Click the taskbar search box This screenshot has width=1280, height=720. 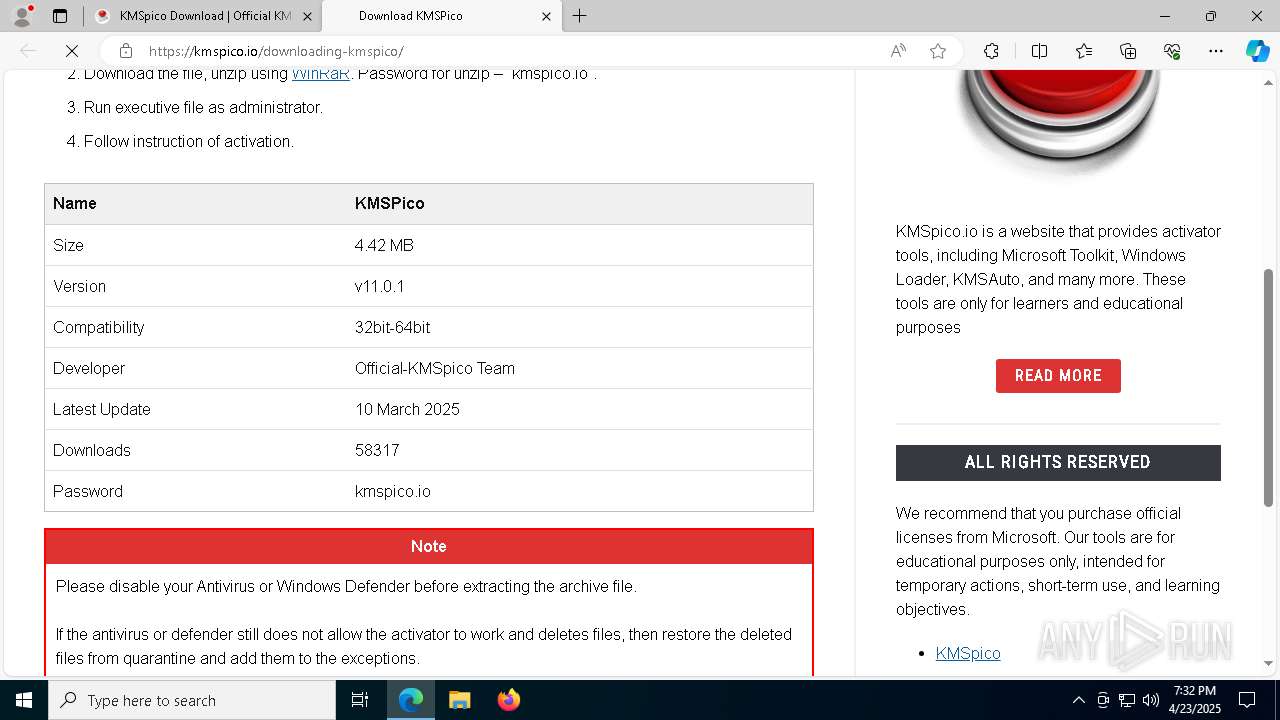tap(192, 700)
